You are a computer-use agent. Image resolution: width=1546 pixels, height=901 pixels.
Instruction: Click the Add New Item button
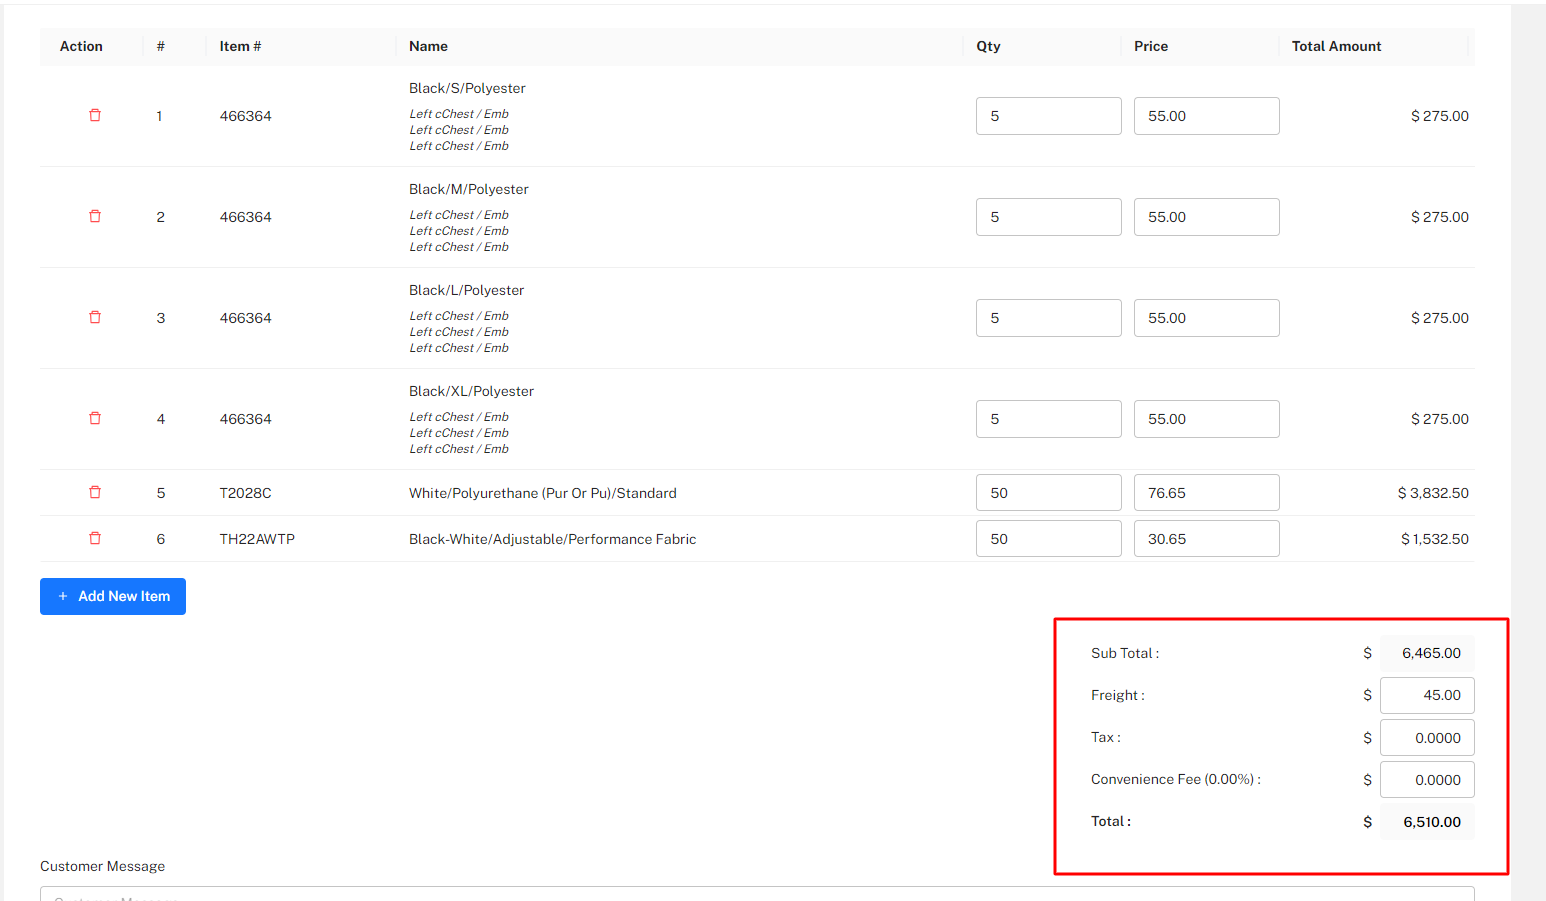tap(113, 596)
